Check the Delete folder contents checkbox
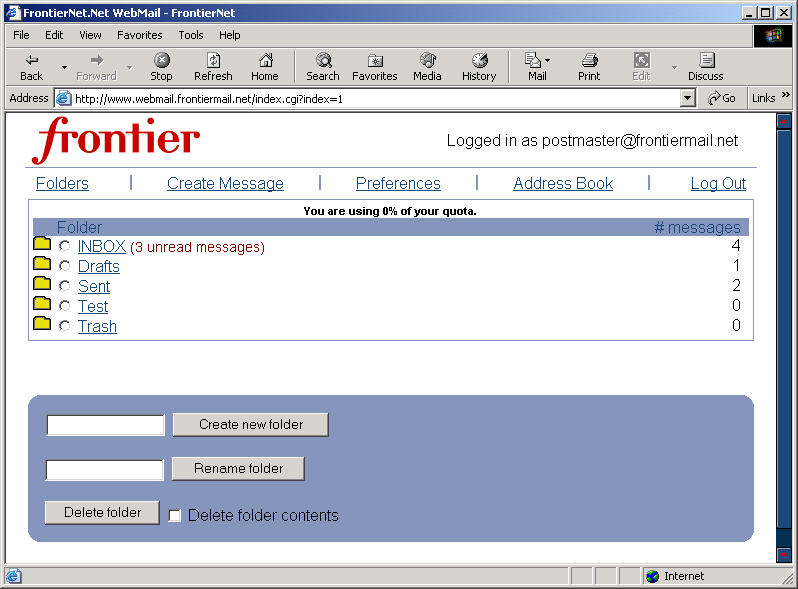 pos(175,516)
